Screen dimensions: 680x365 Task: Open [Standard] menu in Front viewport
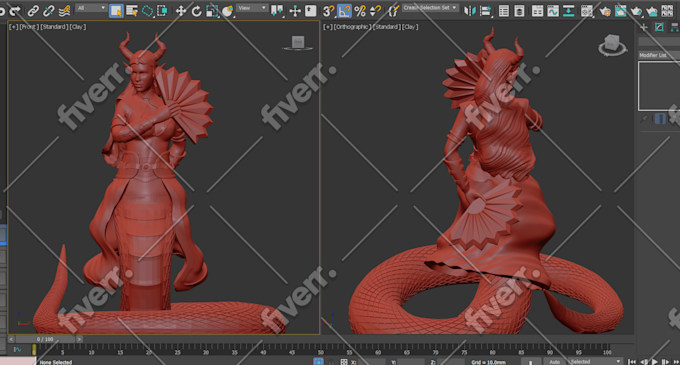[54, 27]
